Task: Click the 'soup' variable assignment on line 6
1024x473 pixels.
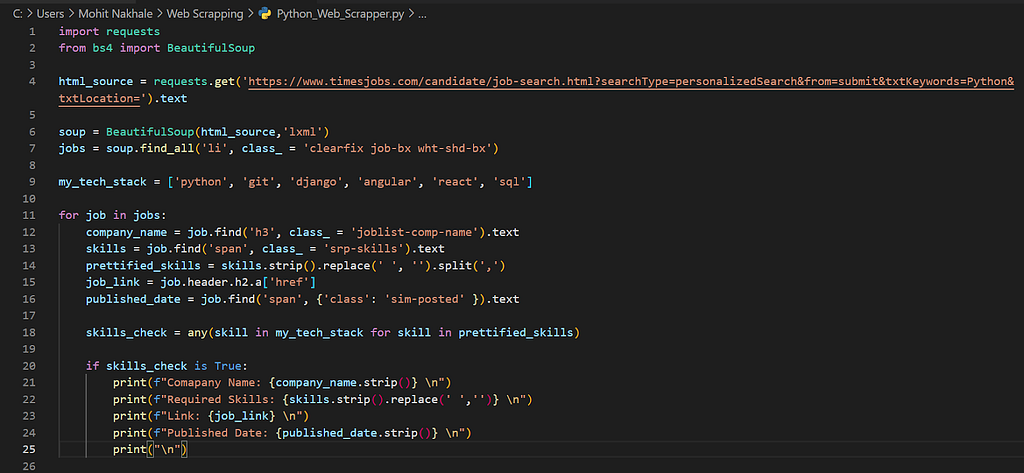Action: pos(72,132)
